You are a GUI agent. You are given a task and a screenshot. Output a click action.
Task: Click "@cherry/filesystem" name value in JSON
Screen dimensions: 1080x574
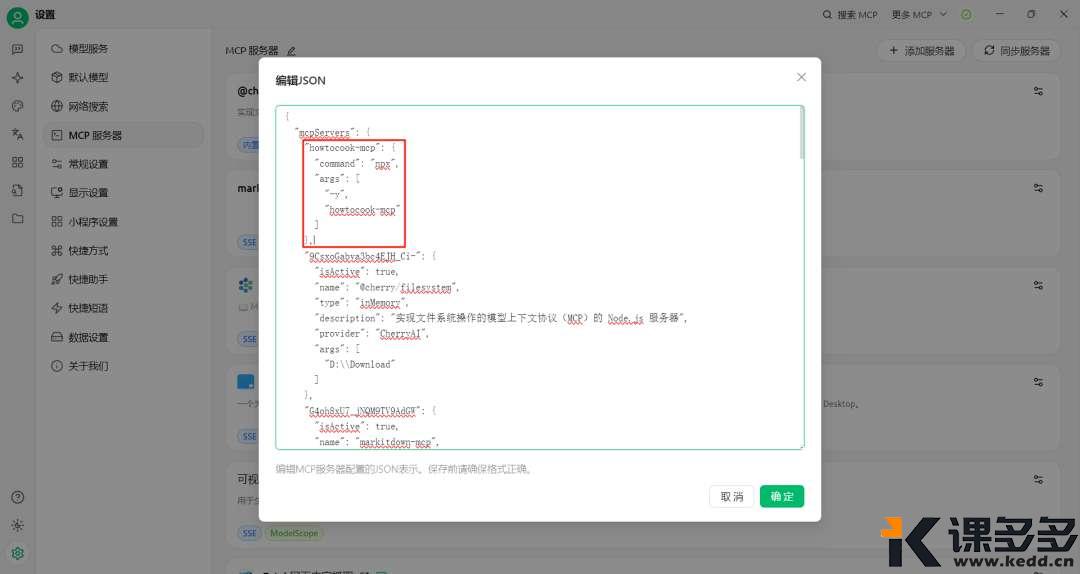point(406,287)
